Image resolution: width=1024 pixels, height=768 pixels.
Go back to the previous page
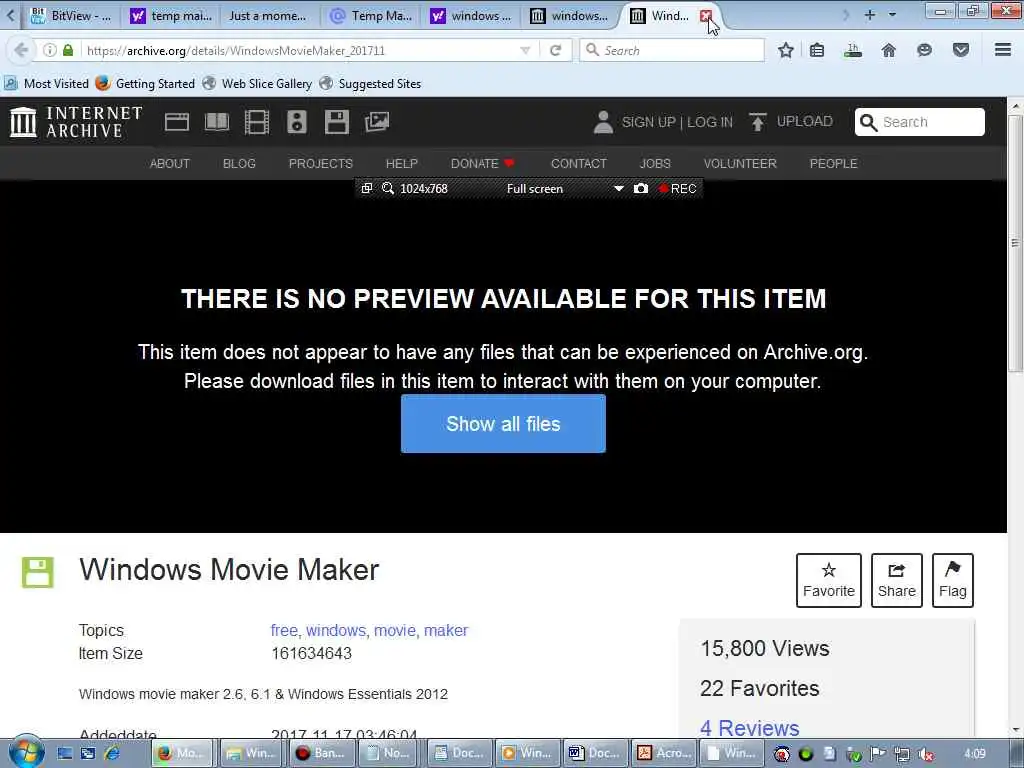pyautogui.click(x=21, y=50)
